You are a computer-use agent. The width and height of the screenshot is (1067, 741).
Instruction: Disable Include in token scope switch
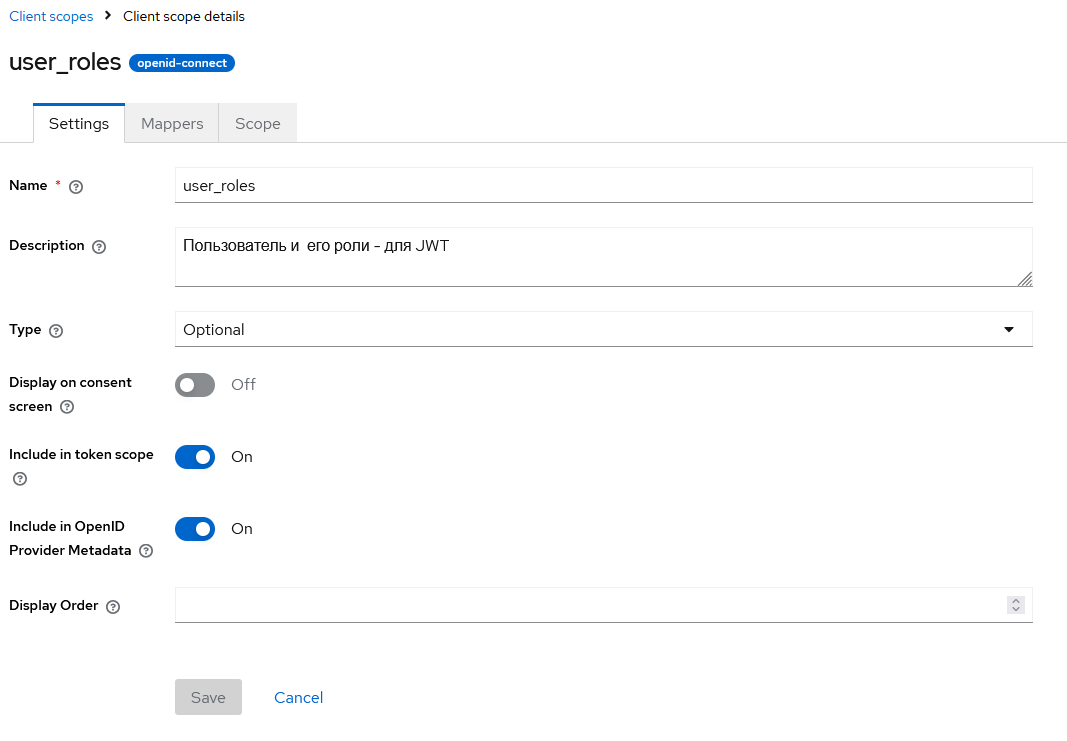(195, 457)
